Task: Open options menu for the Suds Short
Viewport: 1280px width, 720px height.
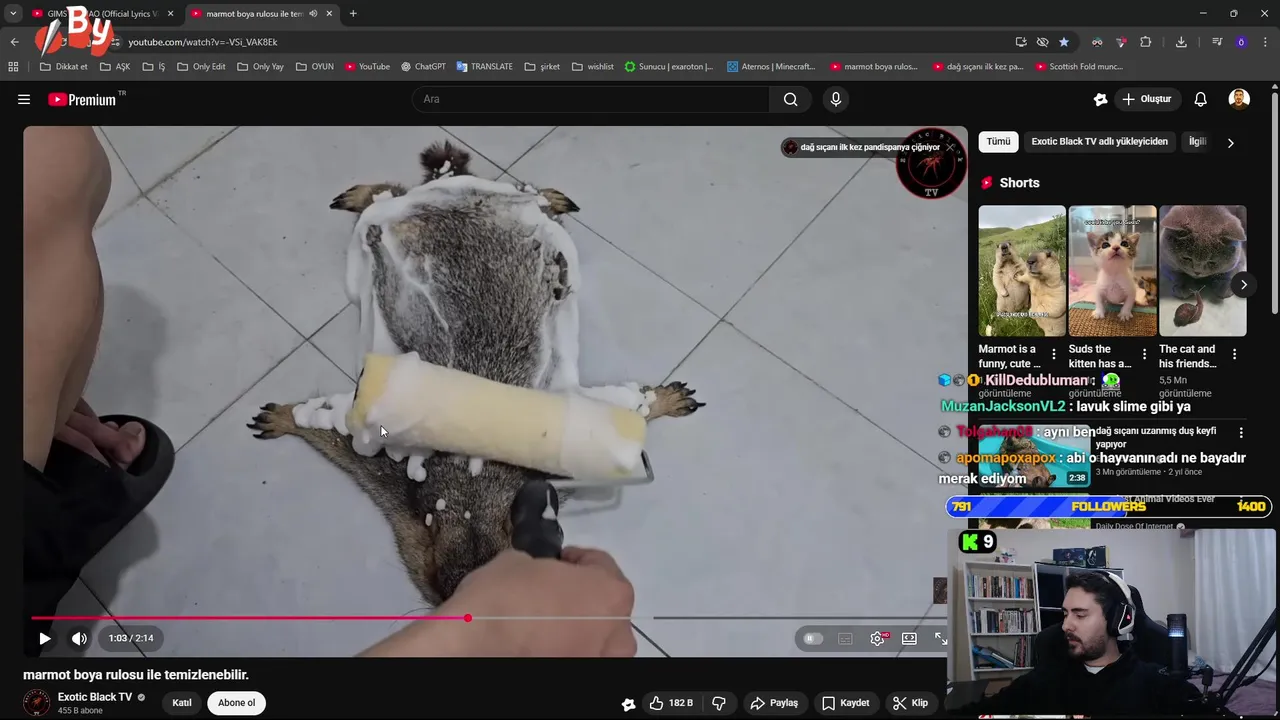Action: pos(1144,354)
